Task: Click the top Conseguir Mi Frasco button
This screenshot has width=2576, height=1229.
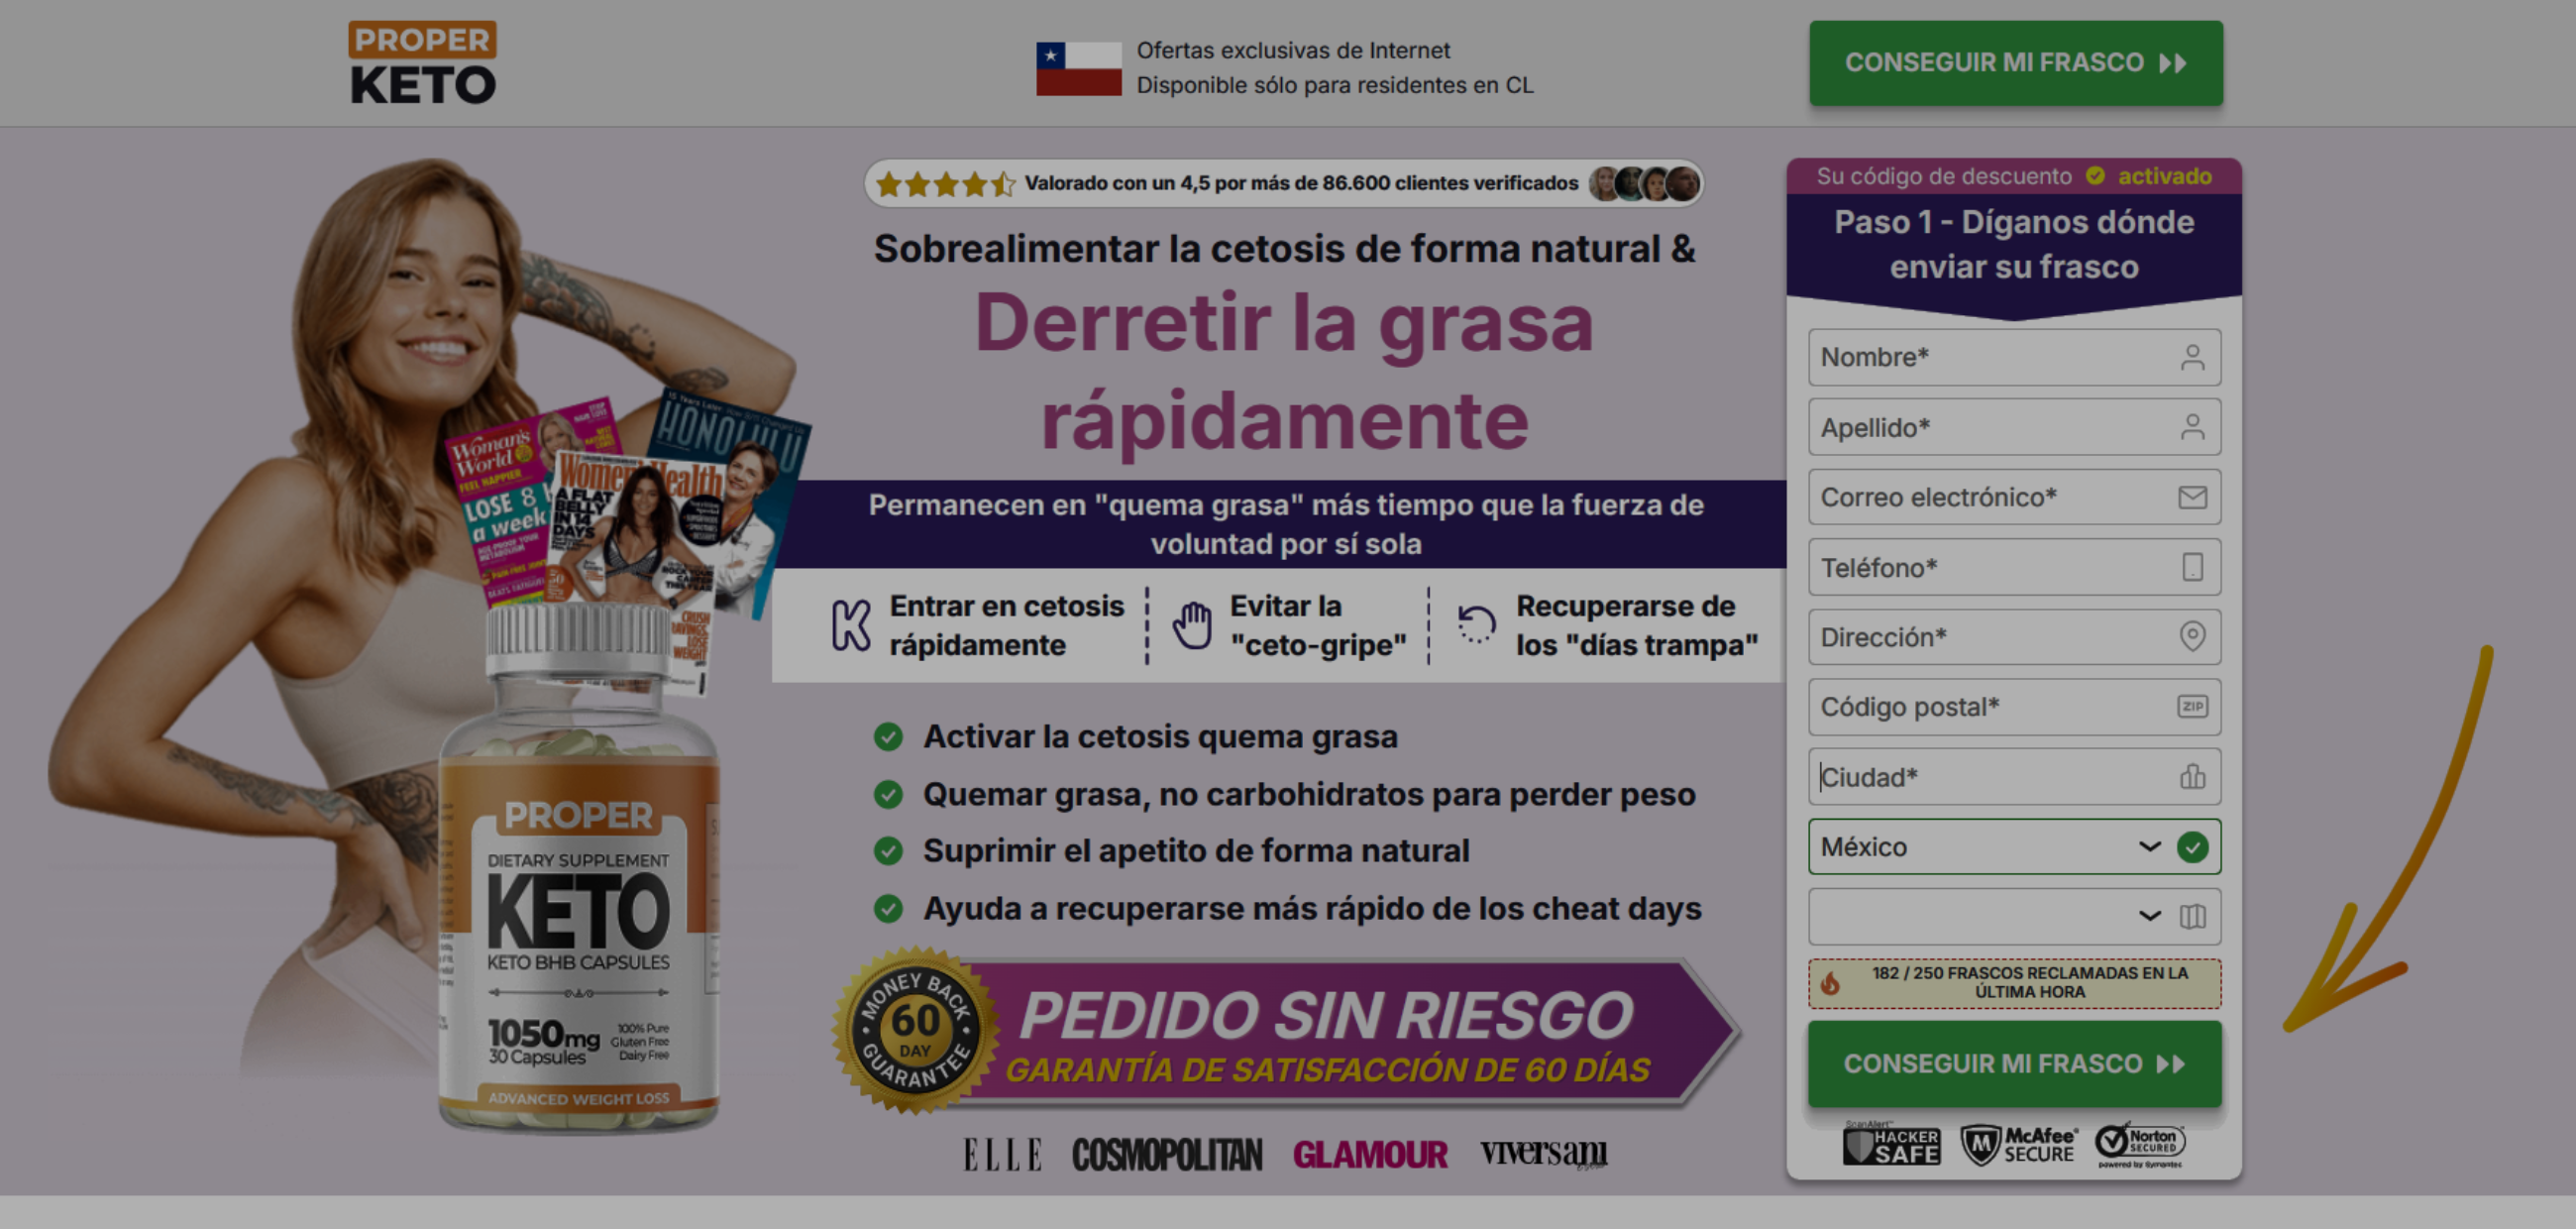Action: click(2015, 63)
